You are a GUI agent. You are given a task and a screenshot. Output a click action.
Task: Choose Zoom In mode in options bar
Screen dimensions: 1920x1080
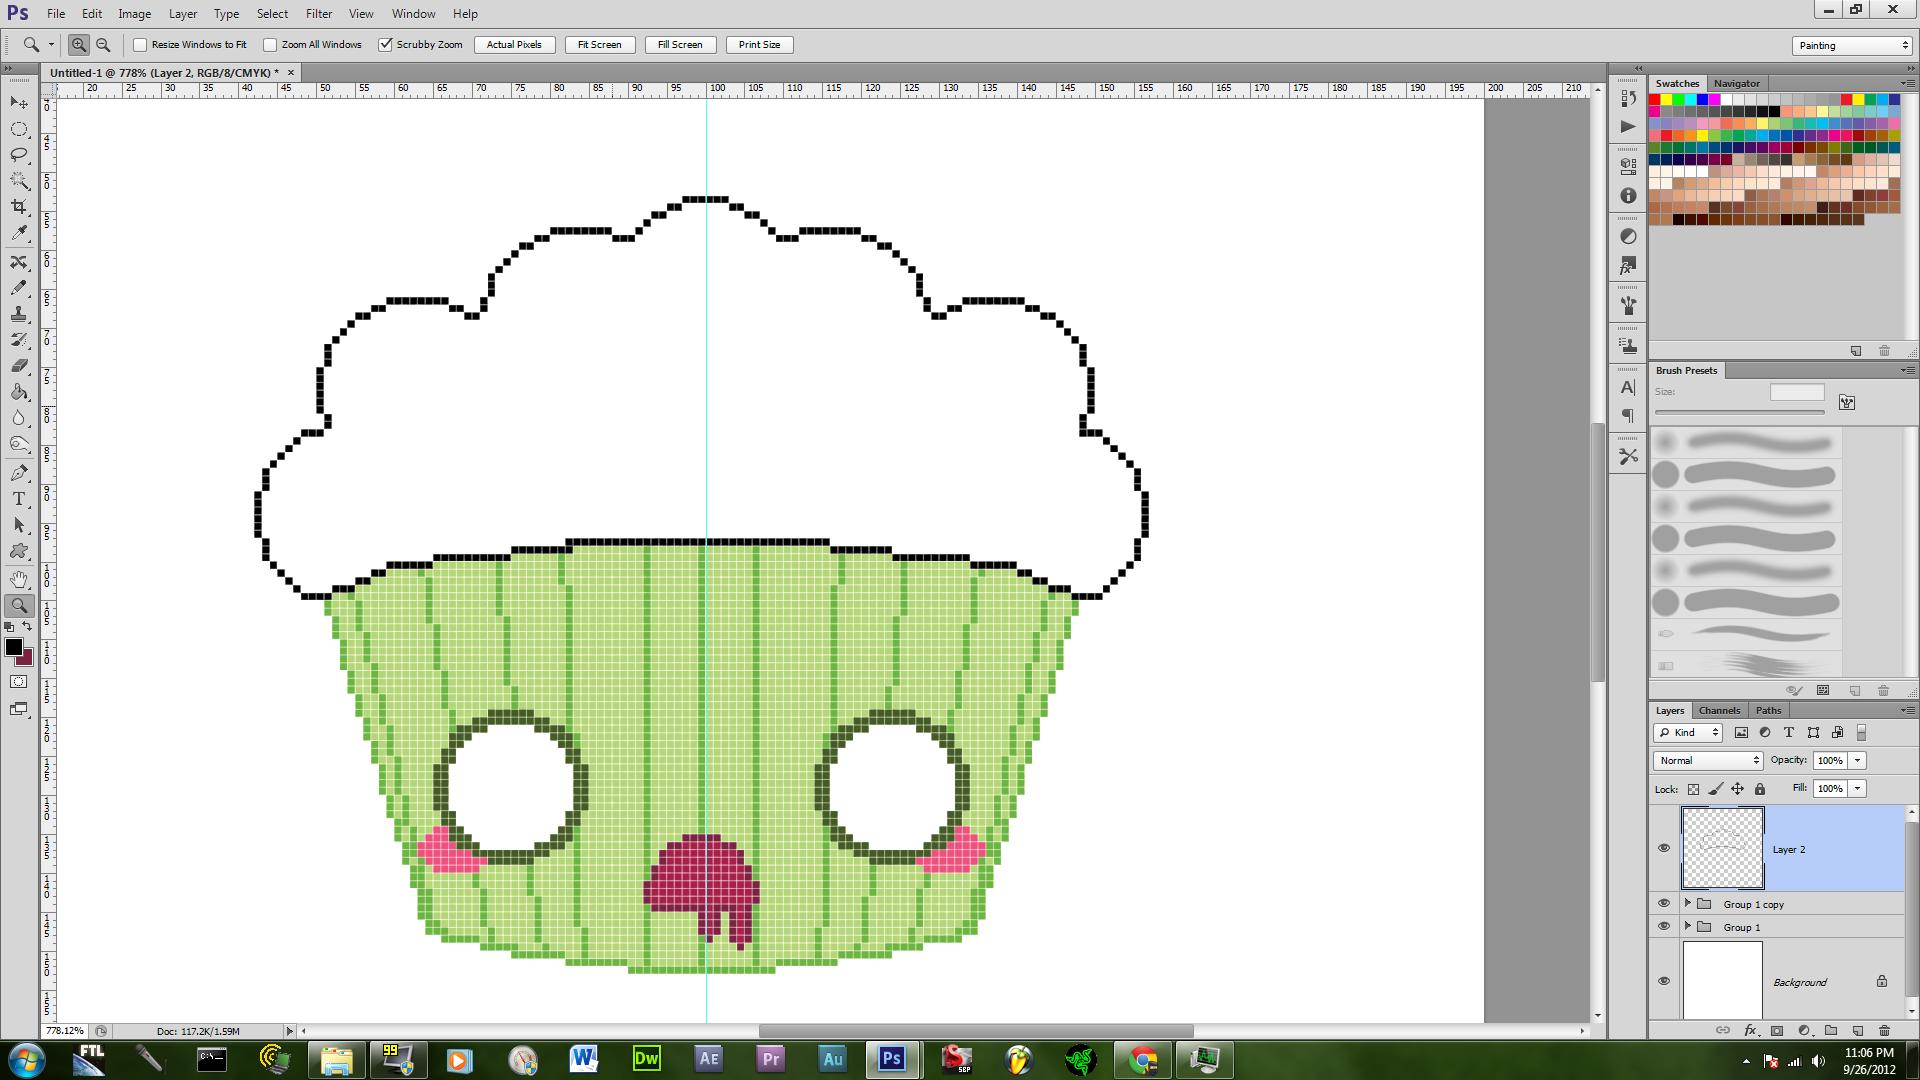(78, 45)
